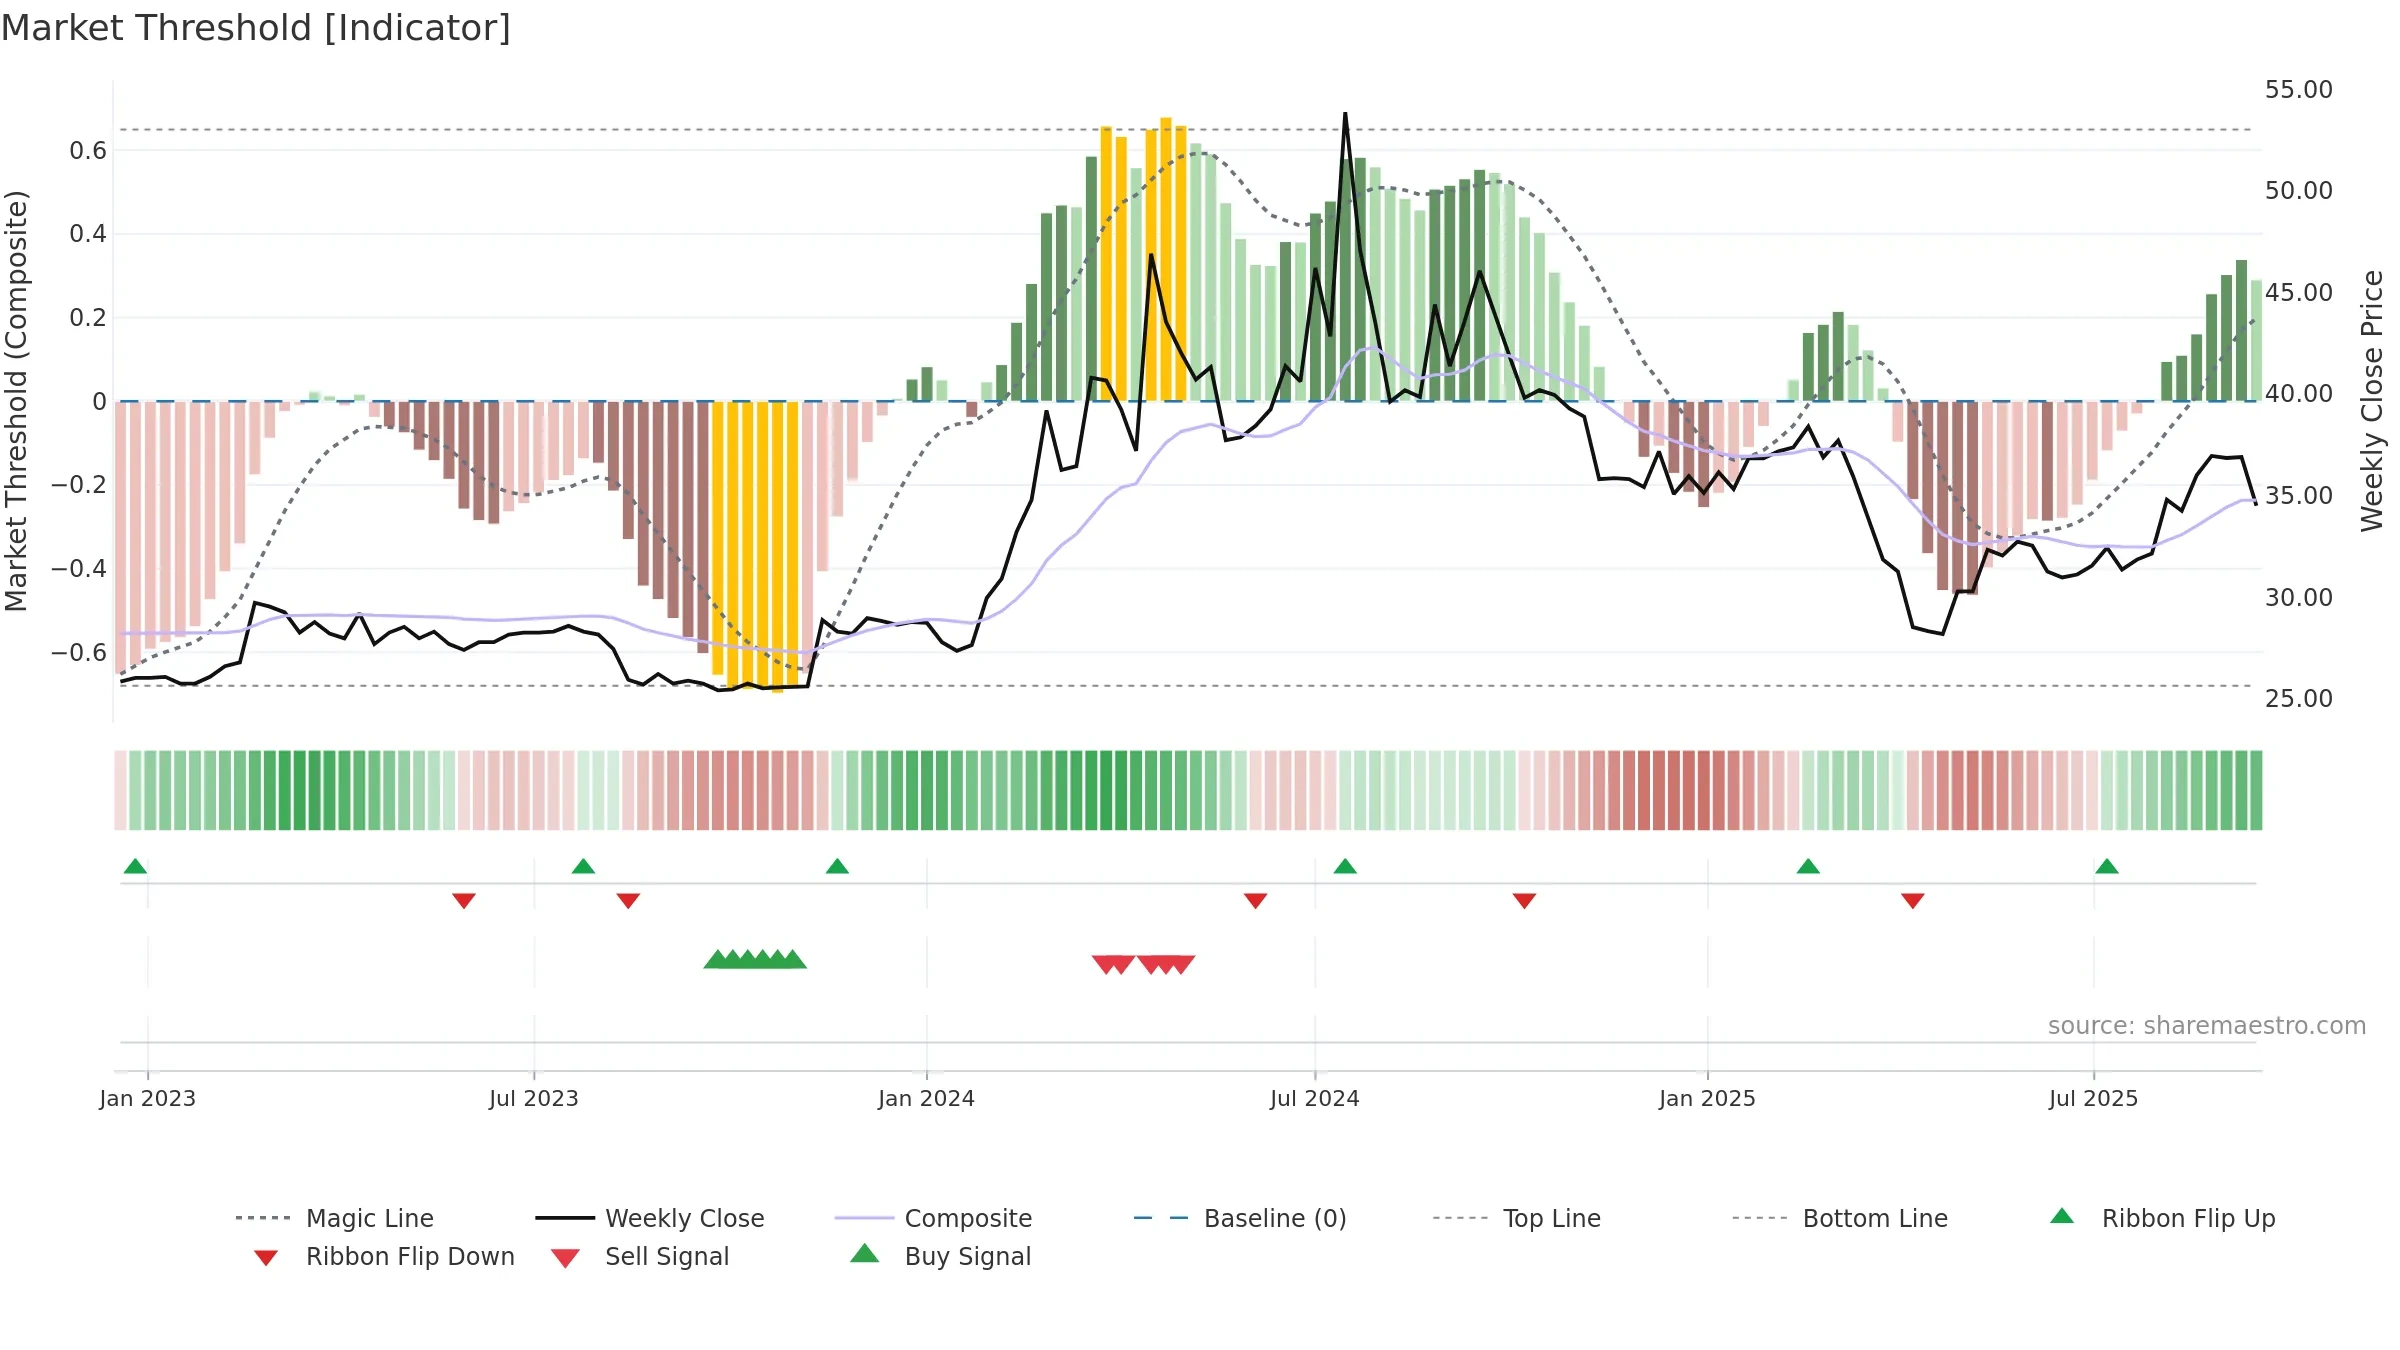
Task: Click the Jan 2025 x-axis label
Action: tap(1708, 1098)
